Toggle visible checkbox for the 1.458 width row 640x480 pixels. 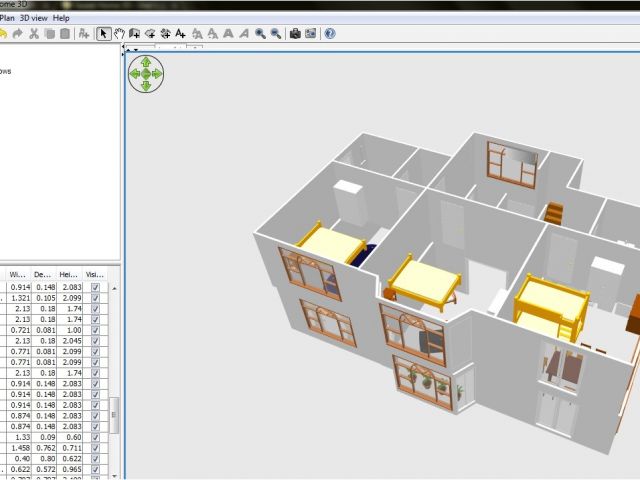[x=95, y=446]
